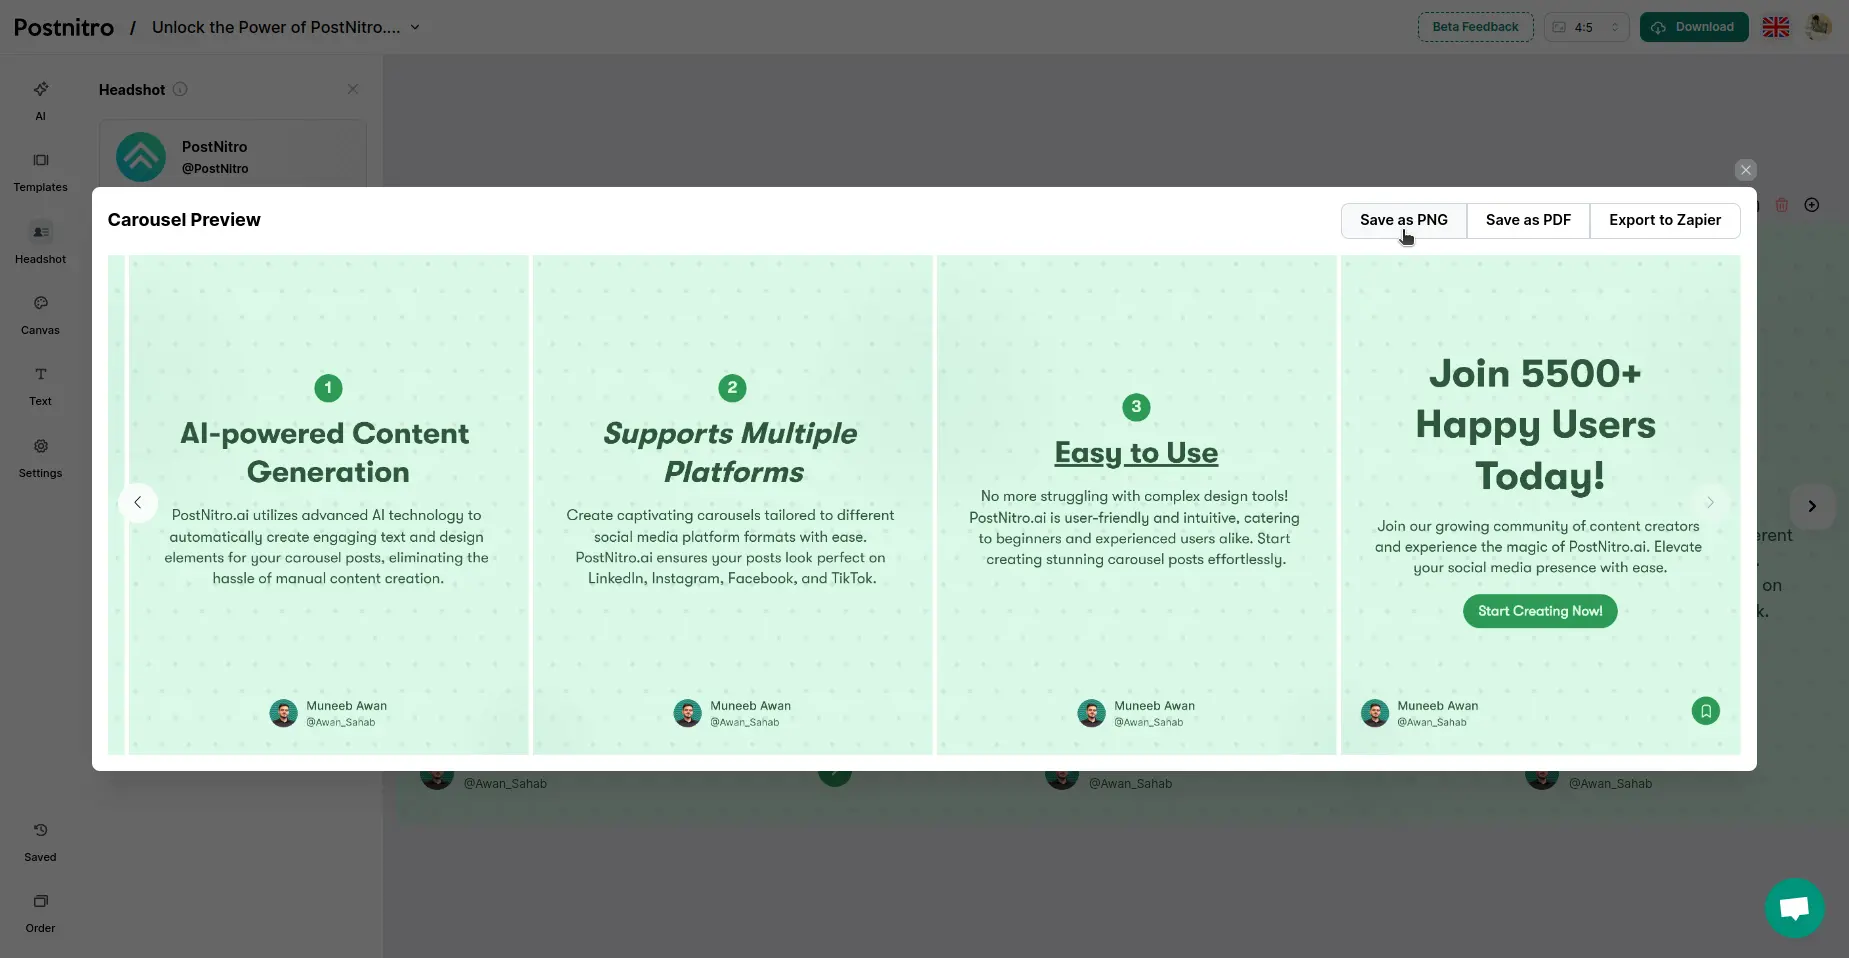Open the Text sidebar panel

click(40, 386)
